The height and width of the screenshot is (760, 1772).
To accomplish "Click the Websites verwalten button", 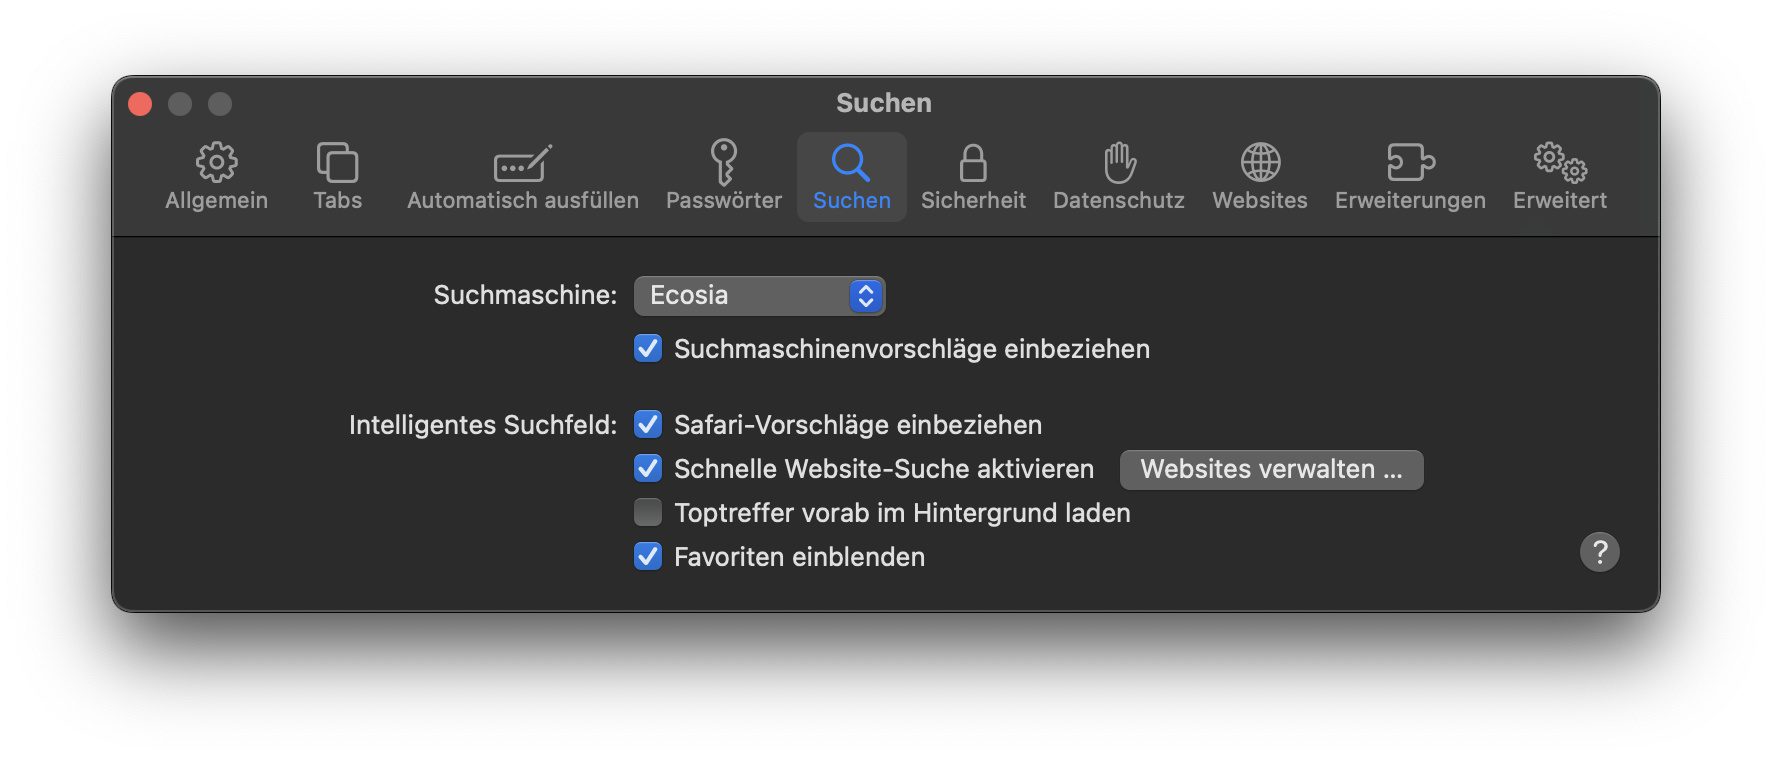I will [x=1271, y=470].
